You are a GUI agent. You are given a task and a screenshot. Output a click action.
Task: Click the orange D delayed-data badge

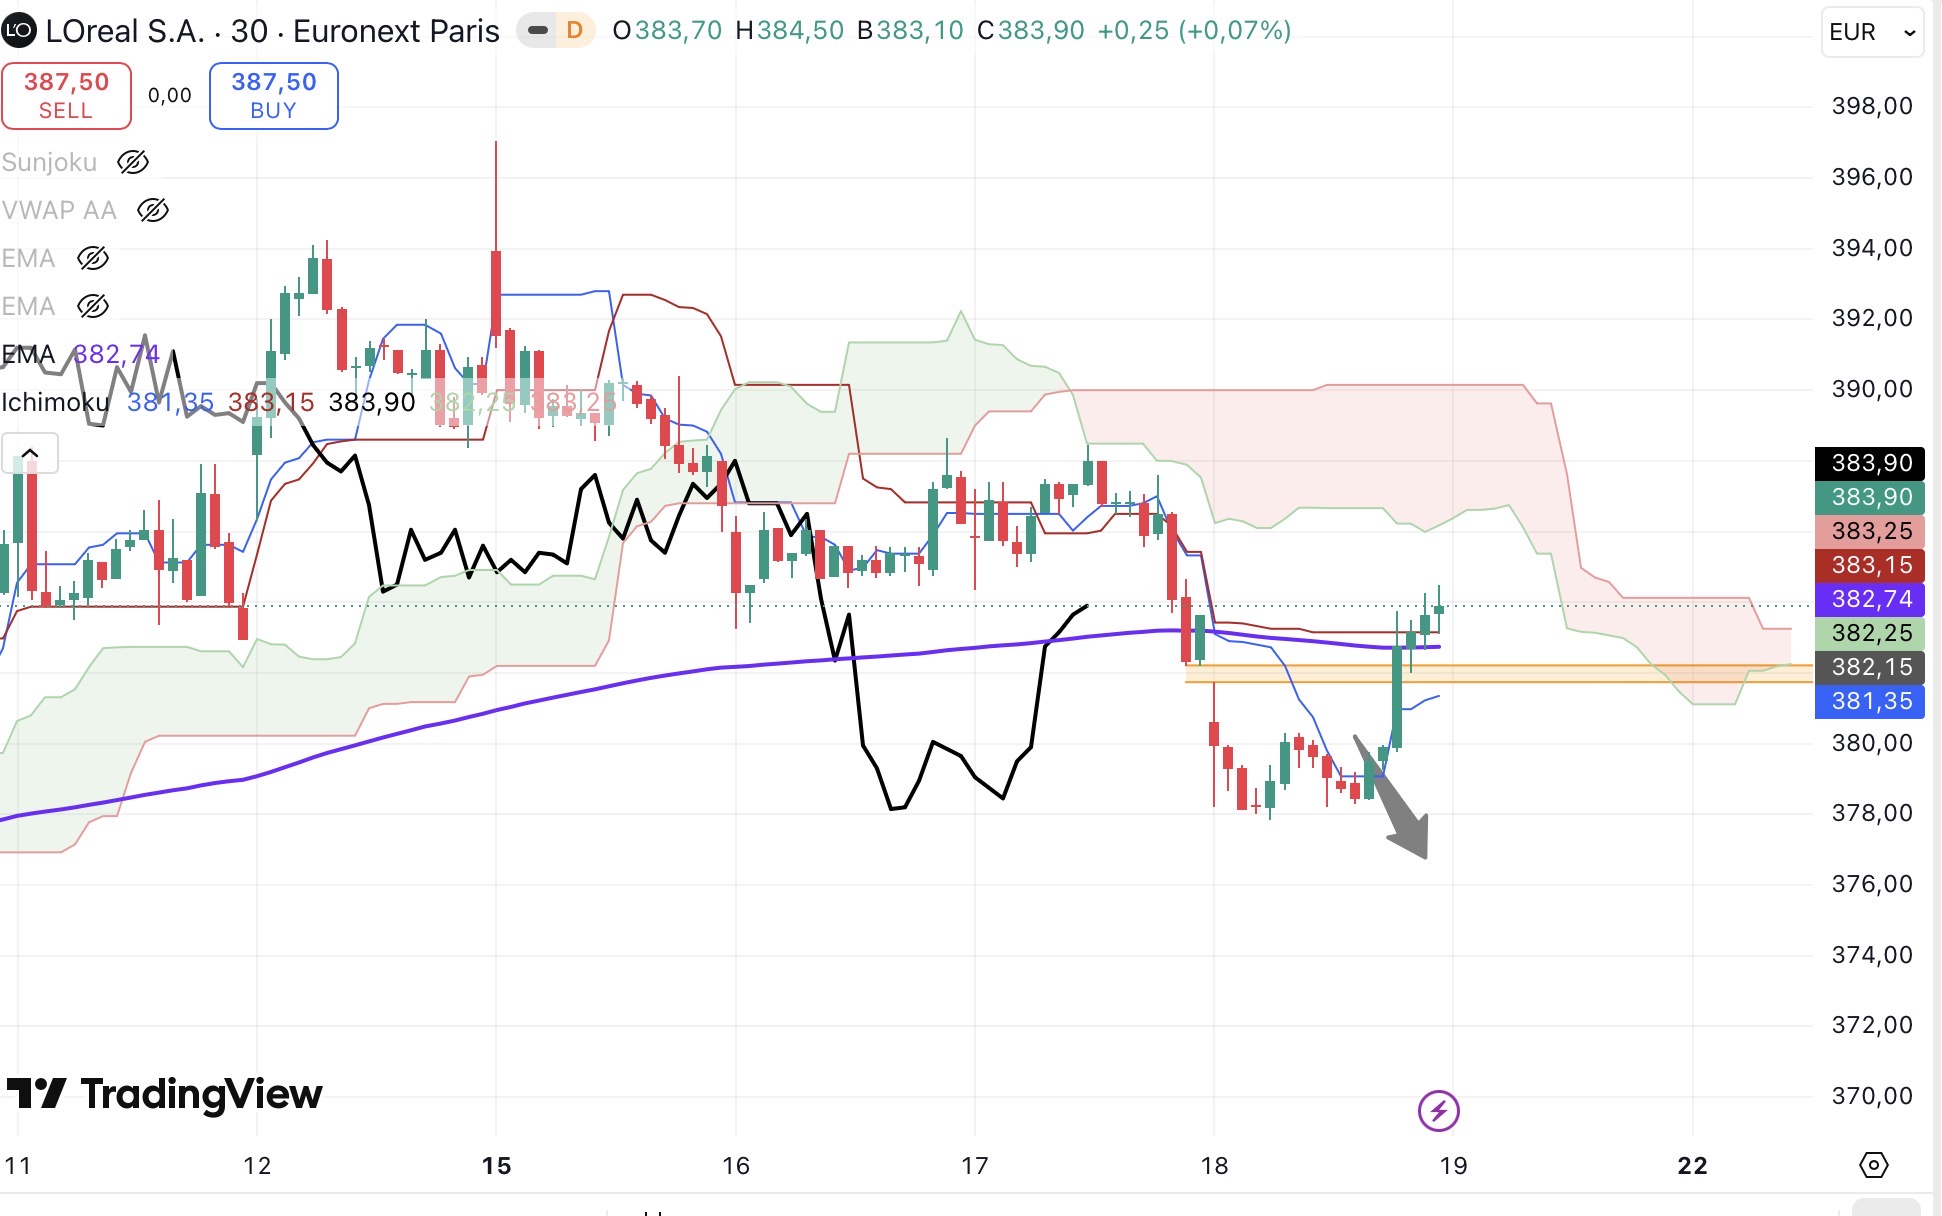pos(575,31)
